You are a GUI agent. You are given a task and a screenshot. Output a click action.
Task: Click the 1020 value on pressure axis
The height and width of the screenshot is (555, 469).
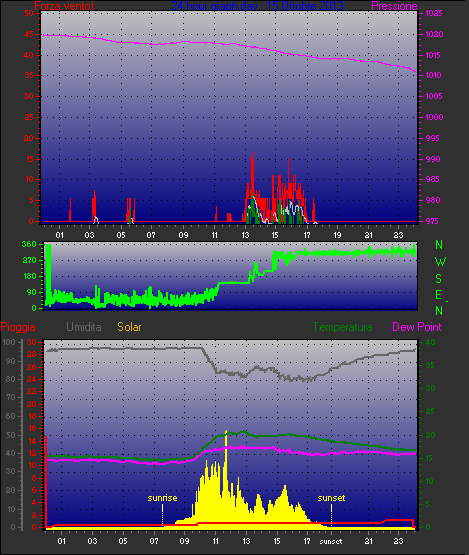434,34
